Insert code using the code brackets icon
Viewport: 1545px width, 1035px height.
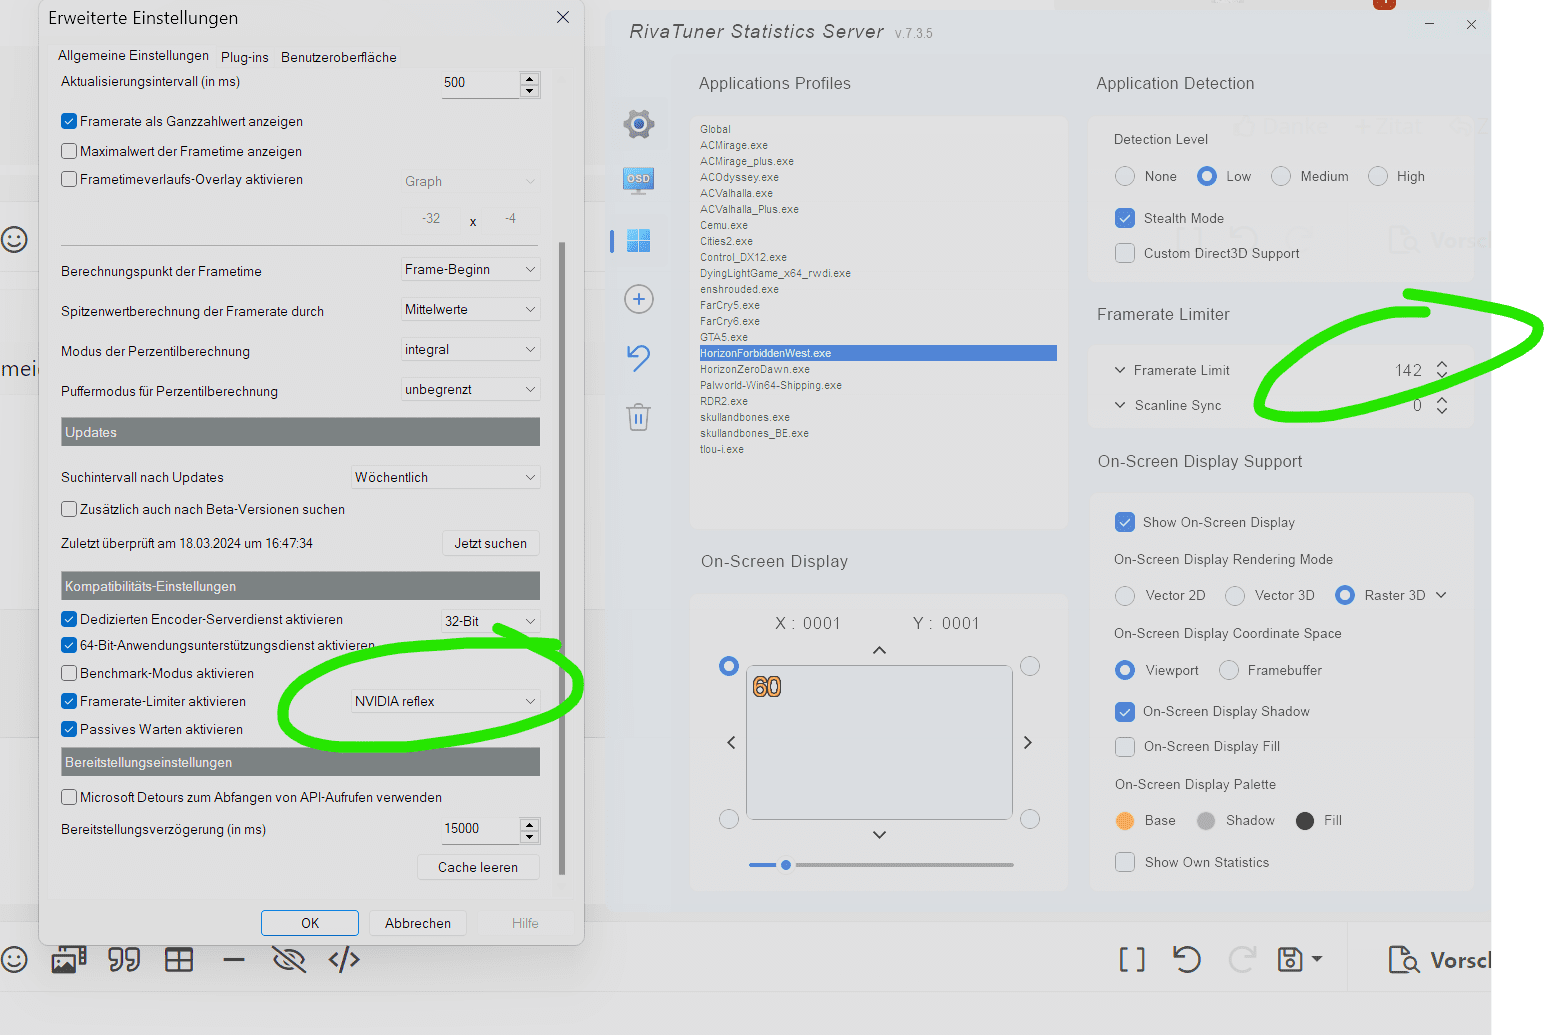pos(344,960)
